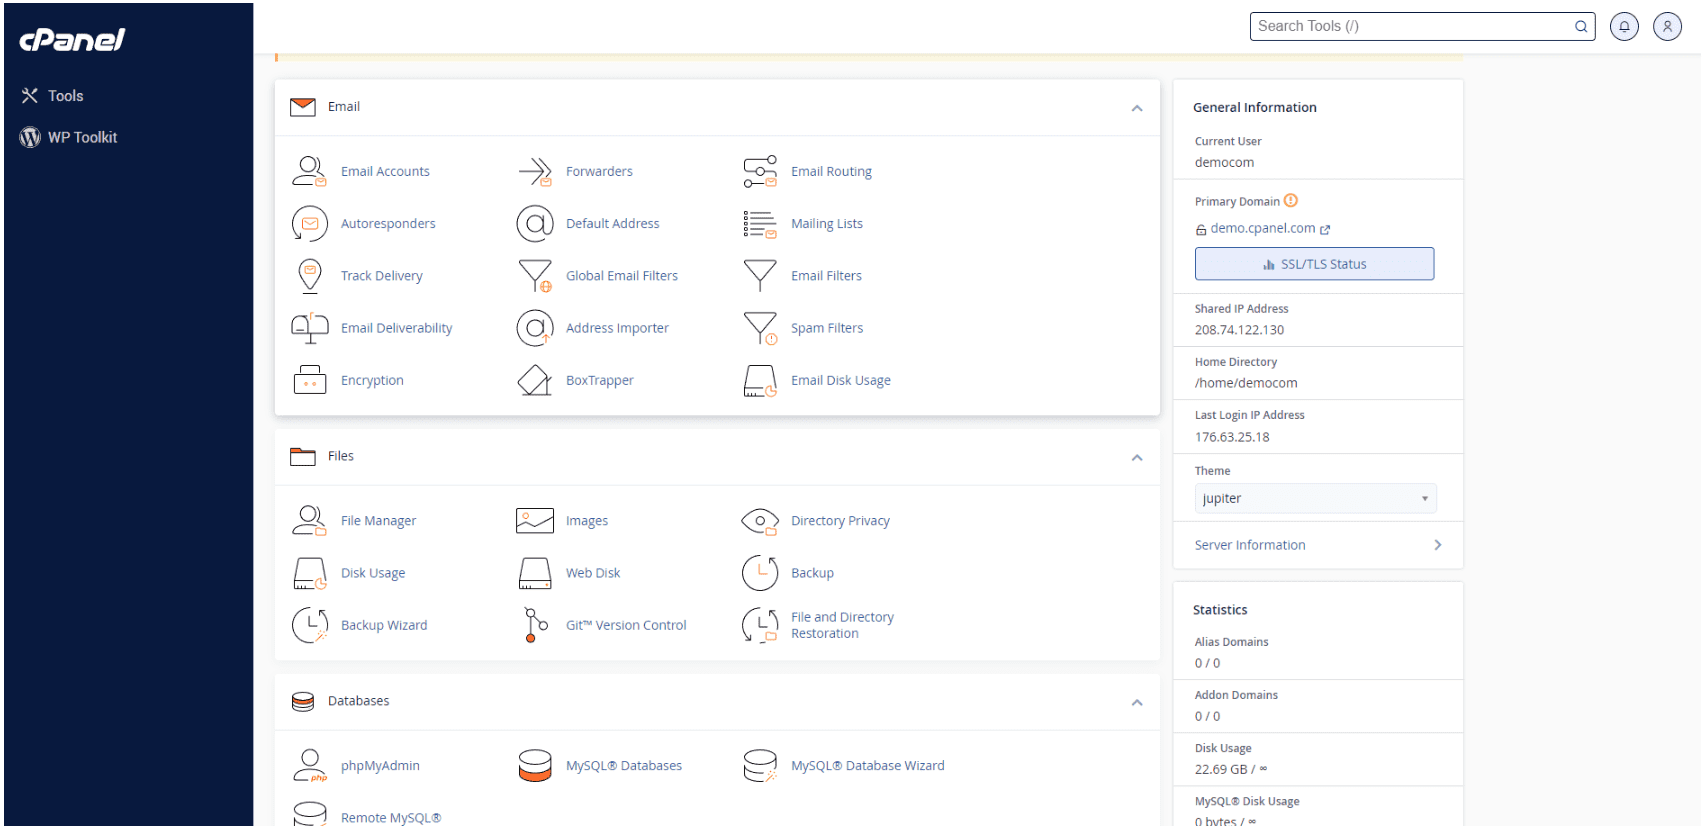This screenshot has height=832, width=1704.
Task: Click the Primary Domain warning info icon
Action: (1291, 200)
